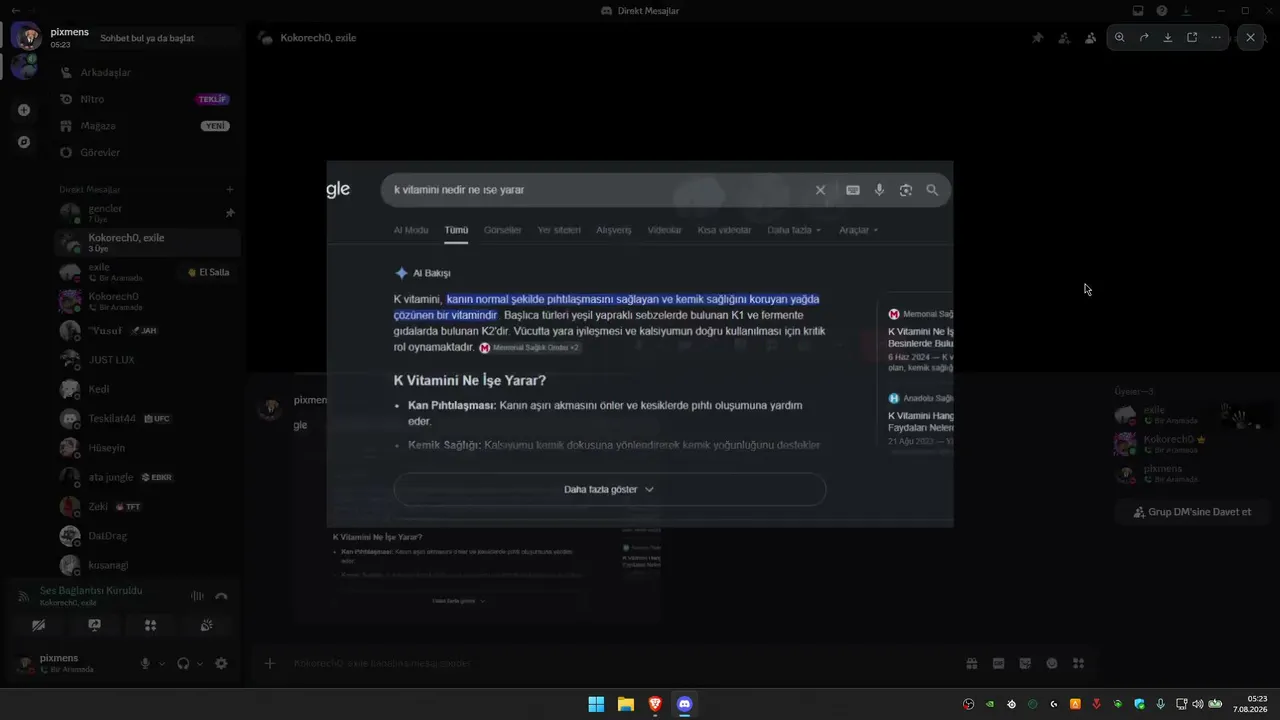Forward the previewed image using the arrow icon
This screenshot has width=1280, height=720.
point(1144,37)
